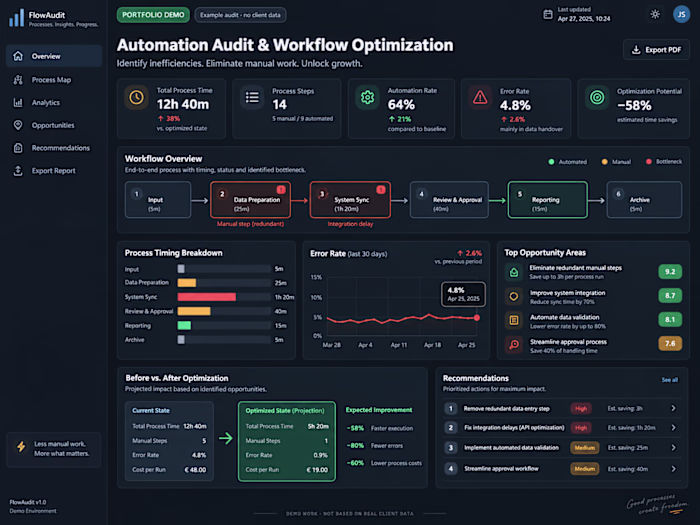The image size is (700, 525).
Task: Click the Current State card title
Action: click(151, 410)
